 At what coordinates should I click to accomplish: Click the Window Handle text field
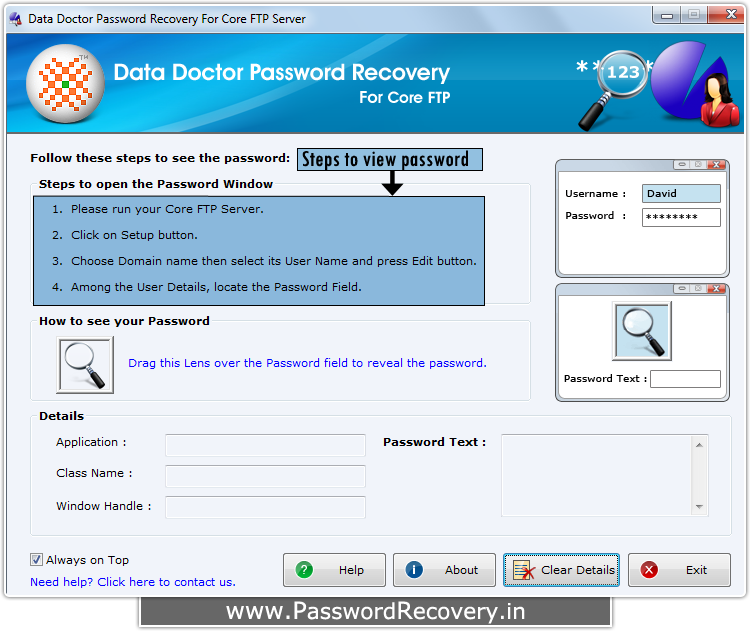[265, 507]
